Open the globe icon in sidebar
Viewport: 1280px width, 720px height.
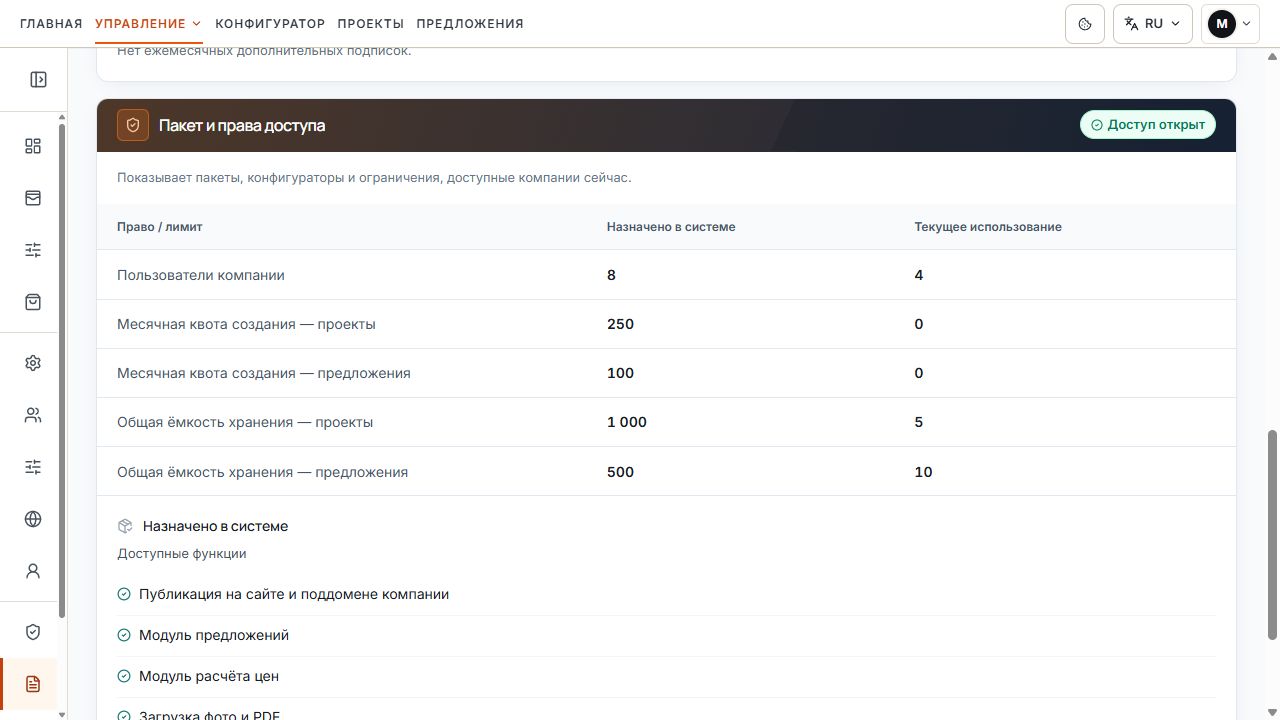pyautogui.click(x=33, y=519)
